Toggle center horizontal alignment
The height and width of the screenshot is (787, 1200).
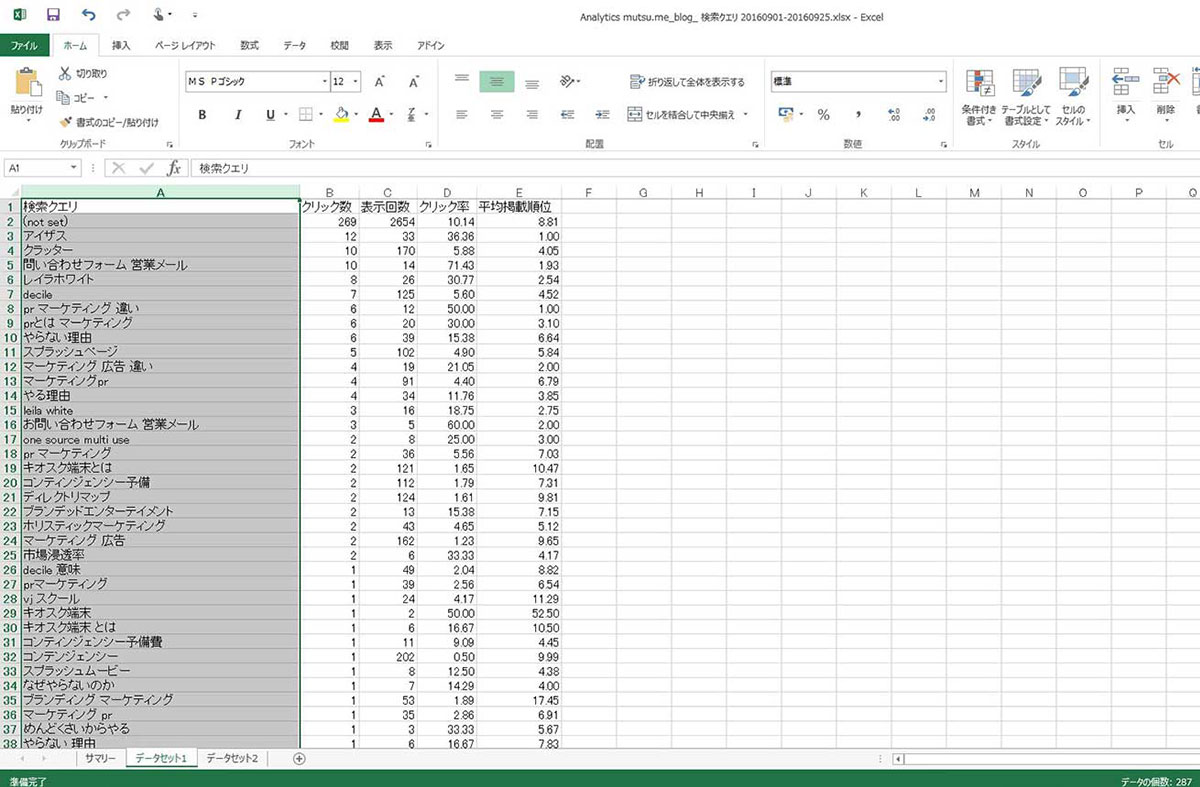(x=497, y=115)
